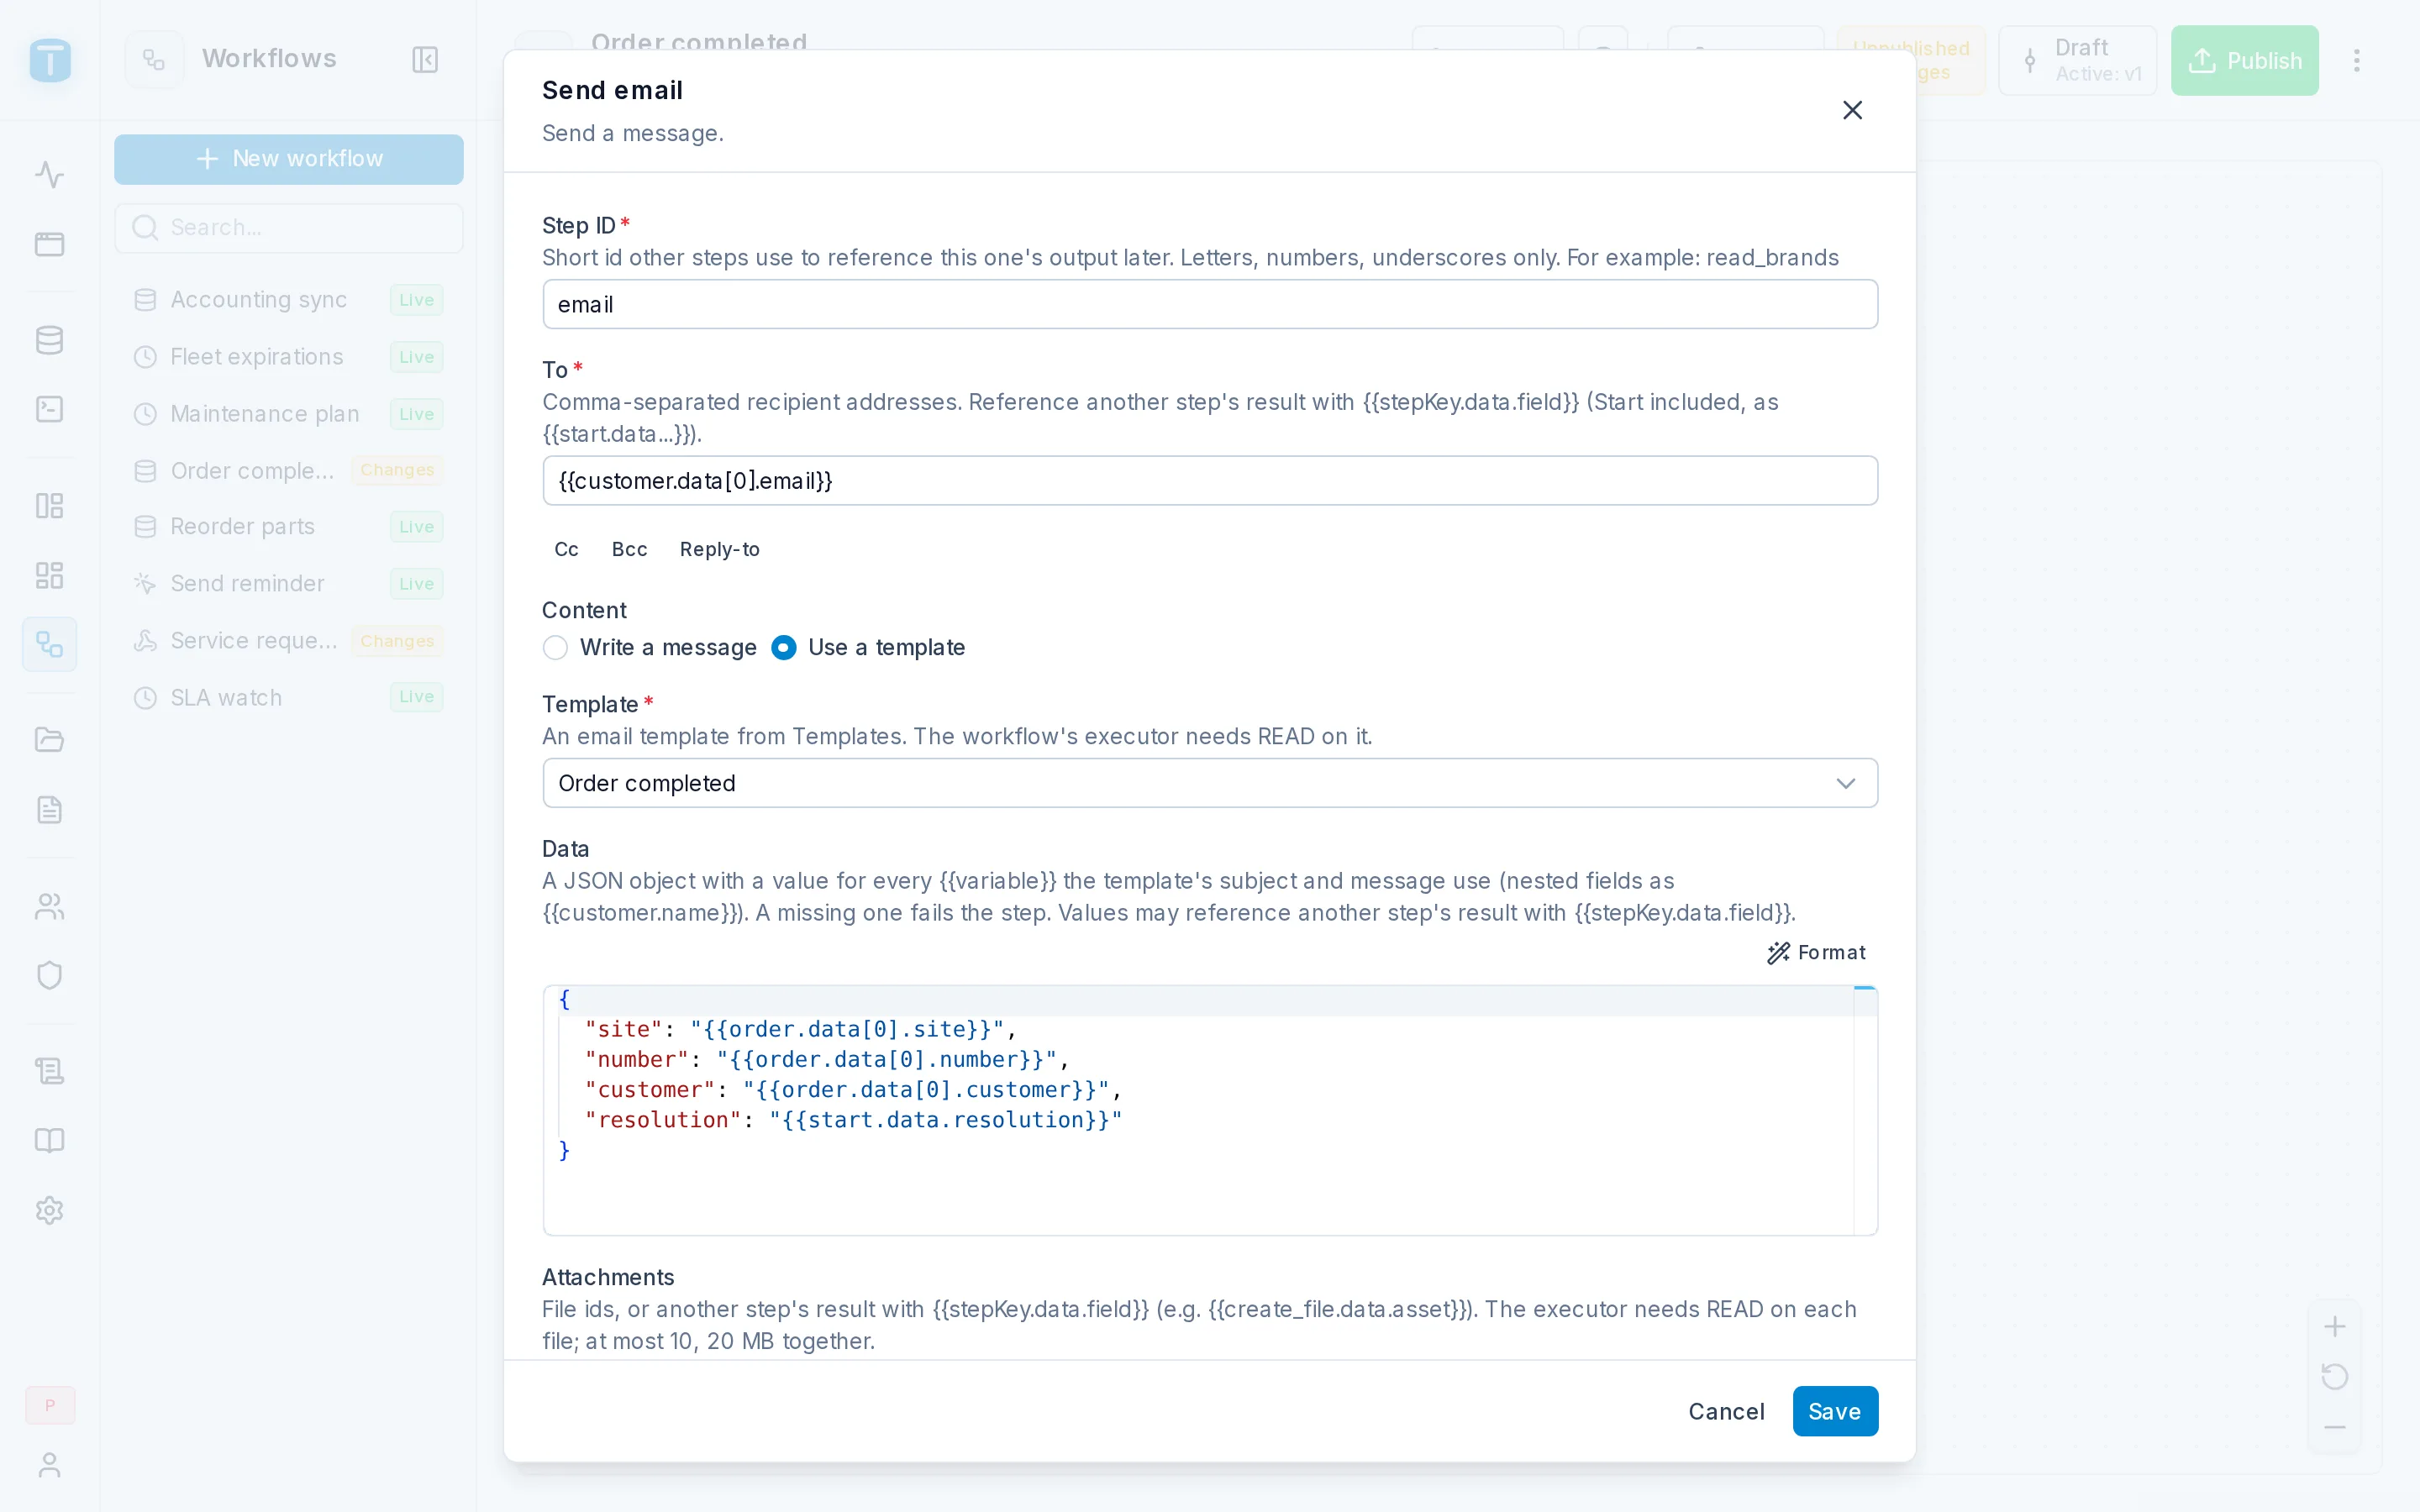
Task: Click the zoom in plus canvas control
Action: tap(2334, 1327)
